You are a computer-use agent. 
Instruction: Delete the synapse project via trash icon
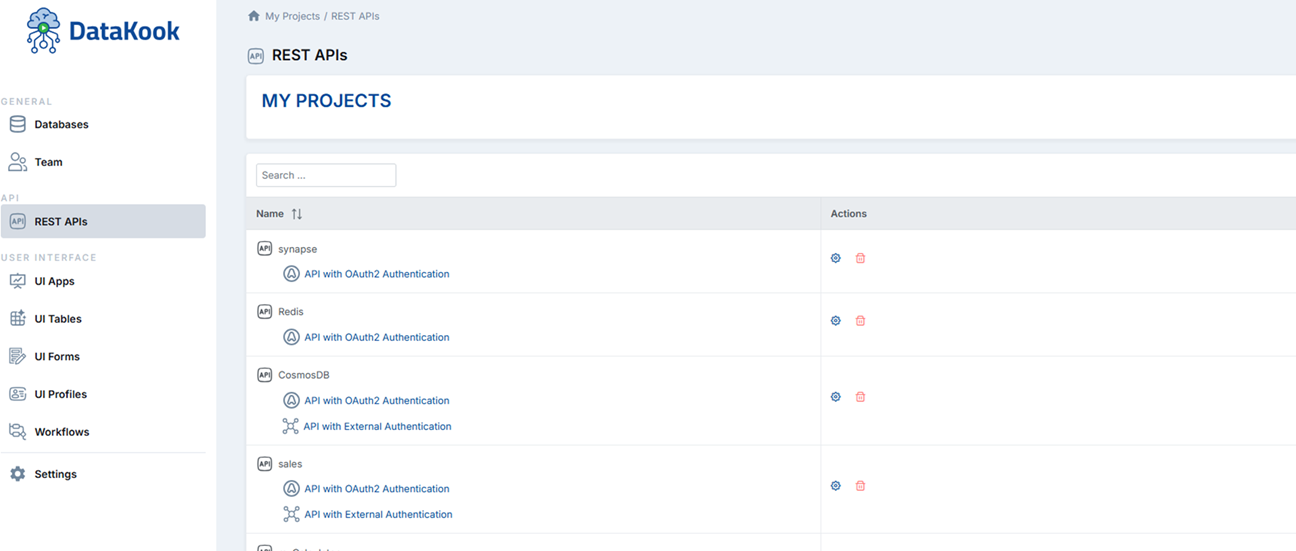tap(860, 258)
